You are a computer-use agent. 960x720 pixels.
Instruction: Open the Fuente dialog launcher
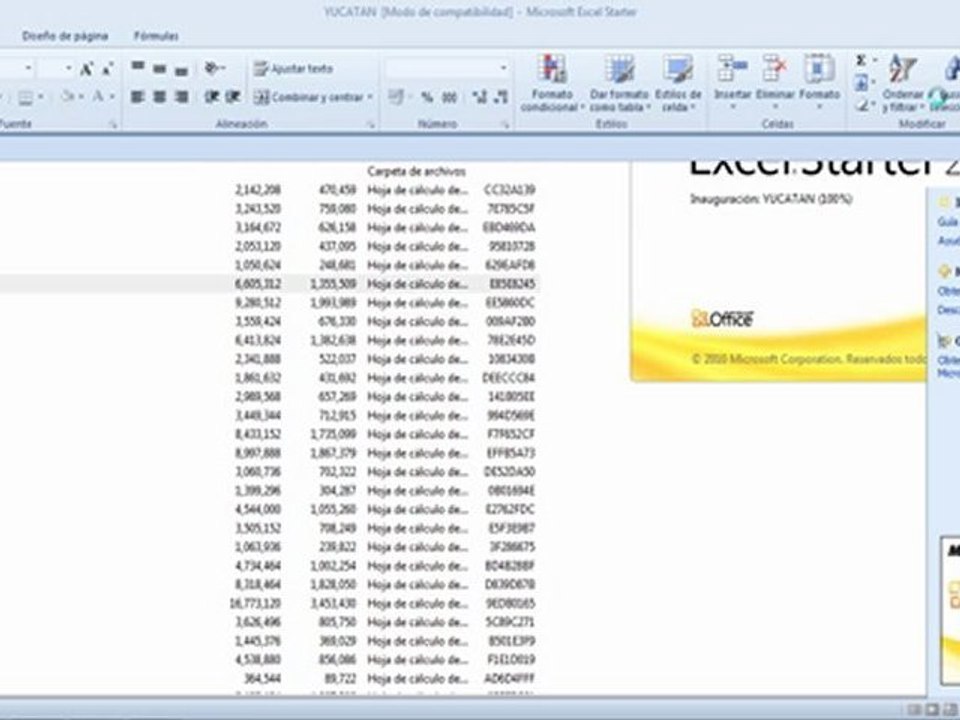[113, 124]
